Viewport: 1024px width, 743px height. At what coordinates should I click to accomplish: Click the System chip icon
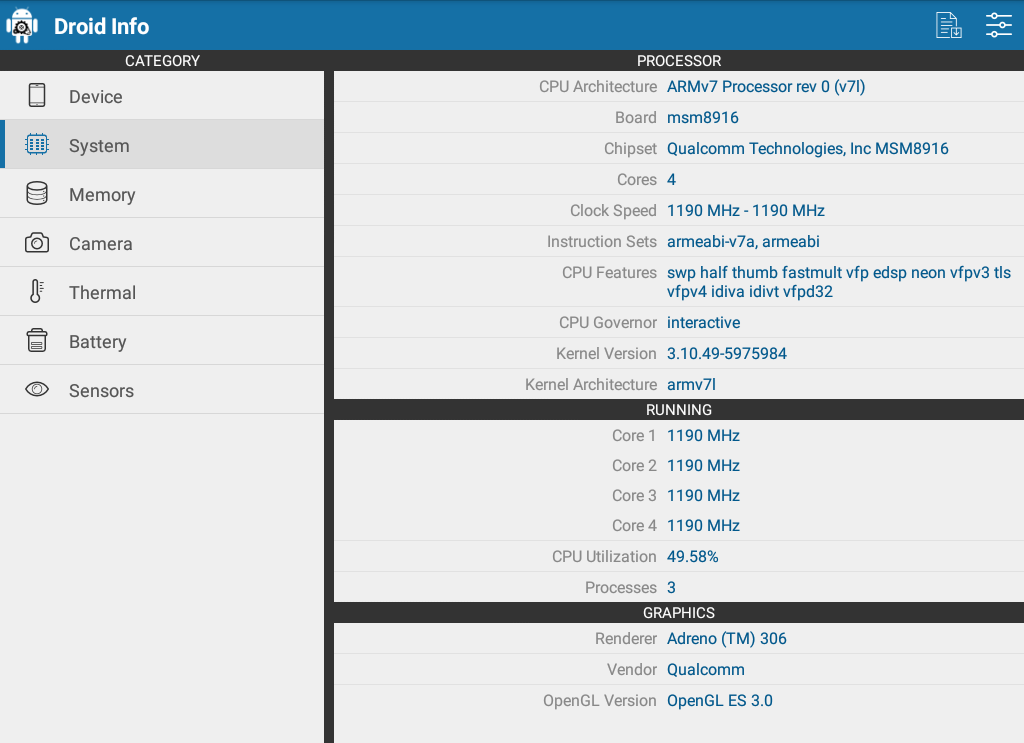[x=37, y=145]
